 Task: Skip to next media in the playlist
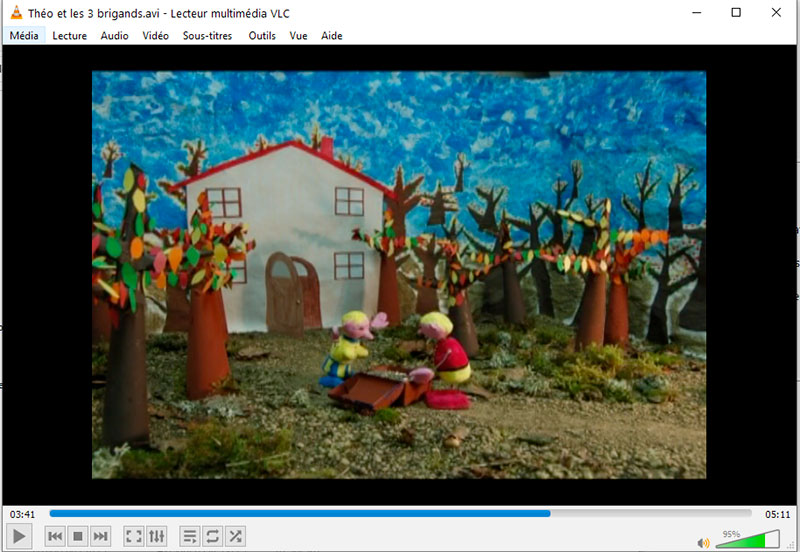[x=101, y=536]
